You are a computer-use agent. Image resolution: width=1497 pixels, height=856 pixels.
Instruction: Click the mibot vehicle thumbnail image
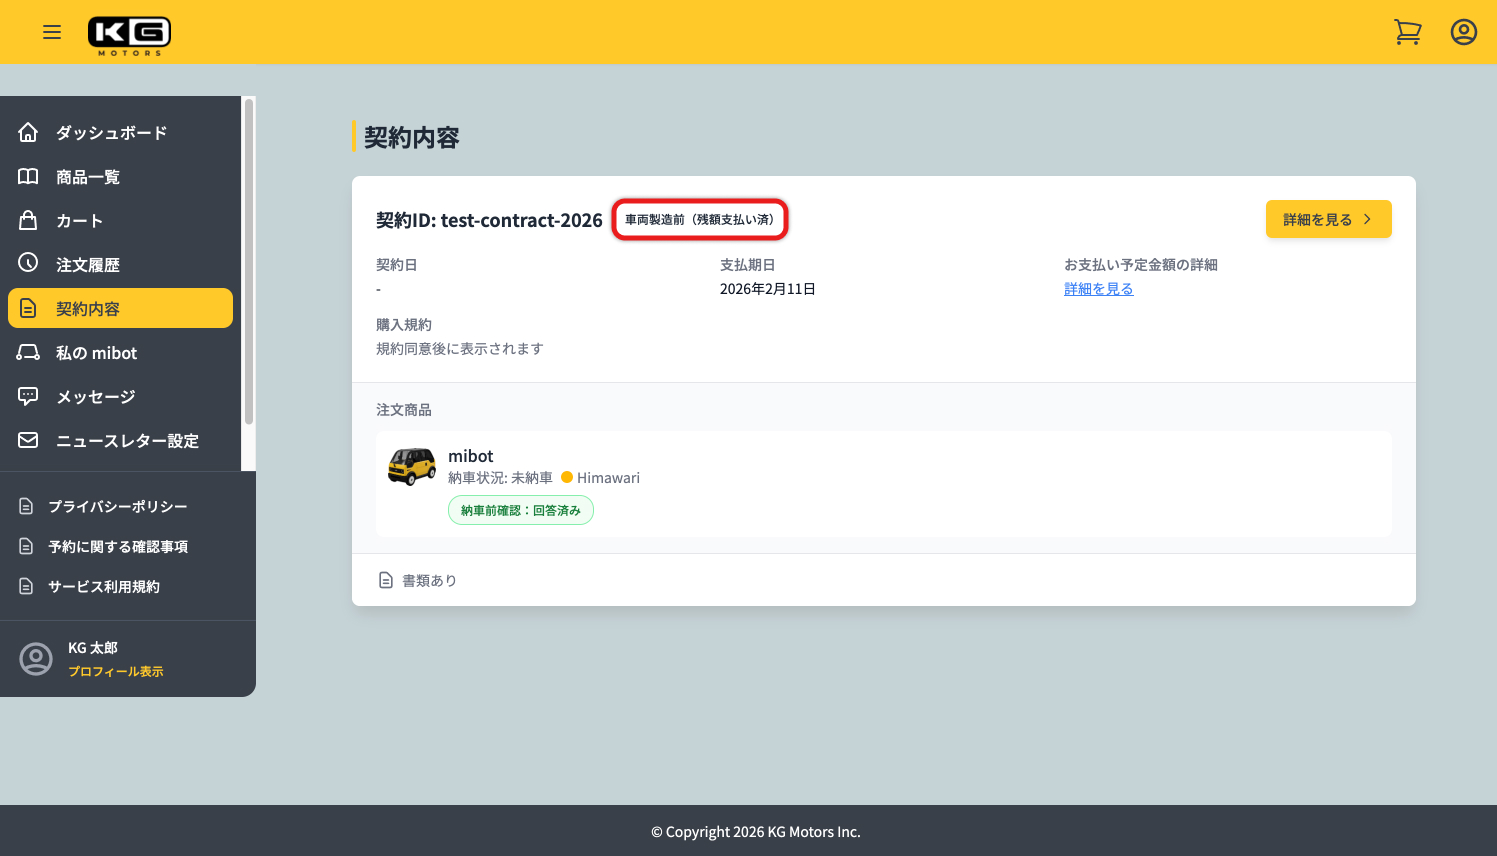[x=412, y=466]
